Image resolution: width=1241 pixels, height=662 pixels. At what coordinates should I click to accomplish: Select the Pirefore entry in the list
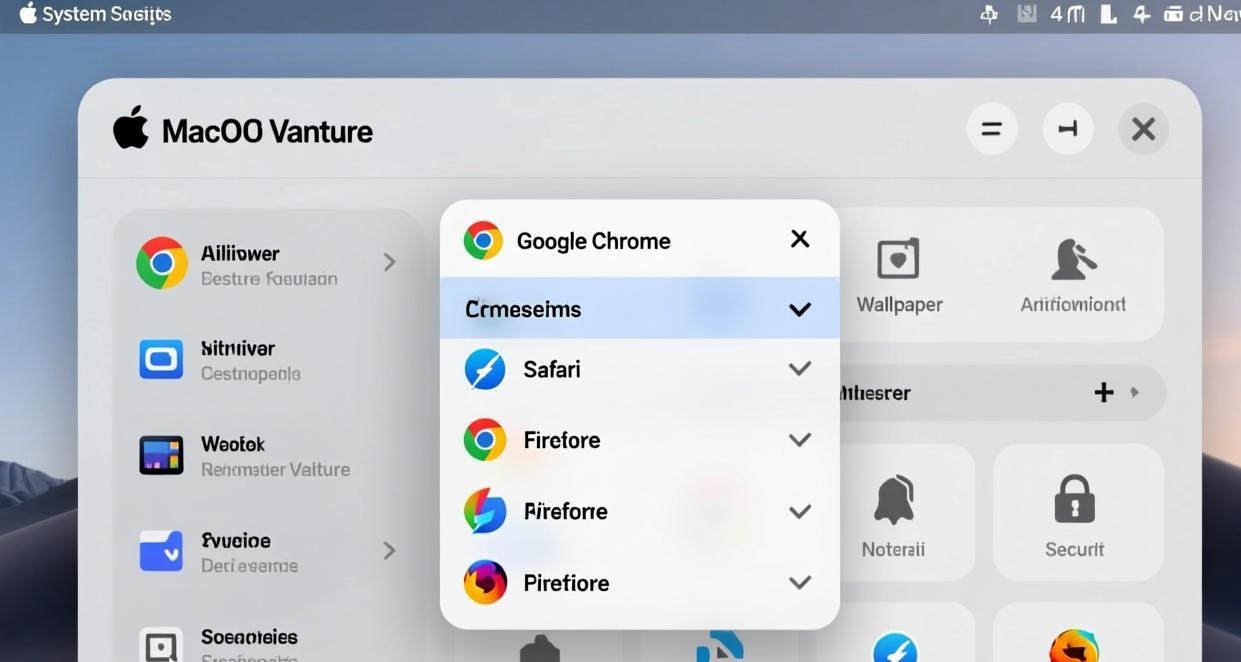pyautogui.click(x=640, y=511)
